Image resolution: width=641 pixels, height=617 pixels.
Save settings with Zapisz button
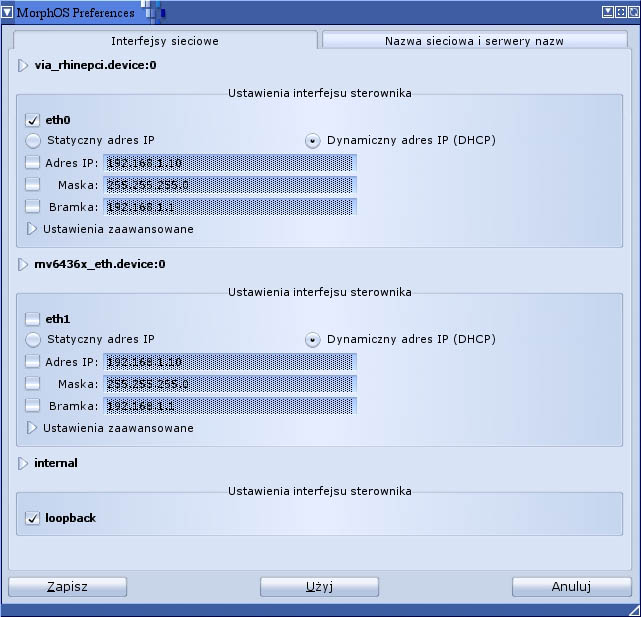point(67,587)
